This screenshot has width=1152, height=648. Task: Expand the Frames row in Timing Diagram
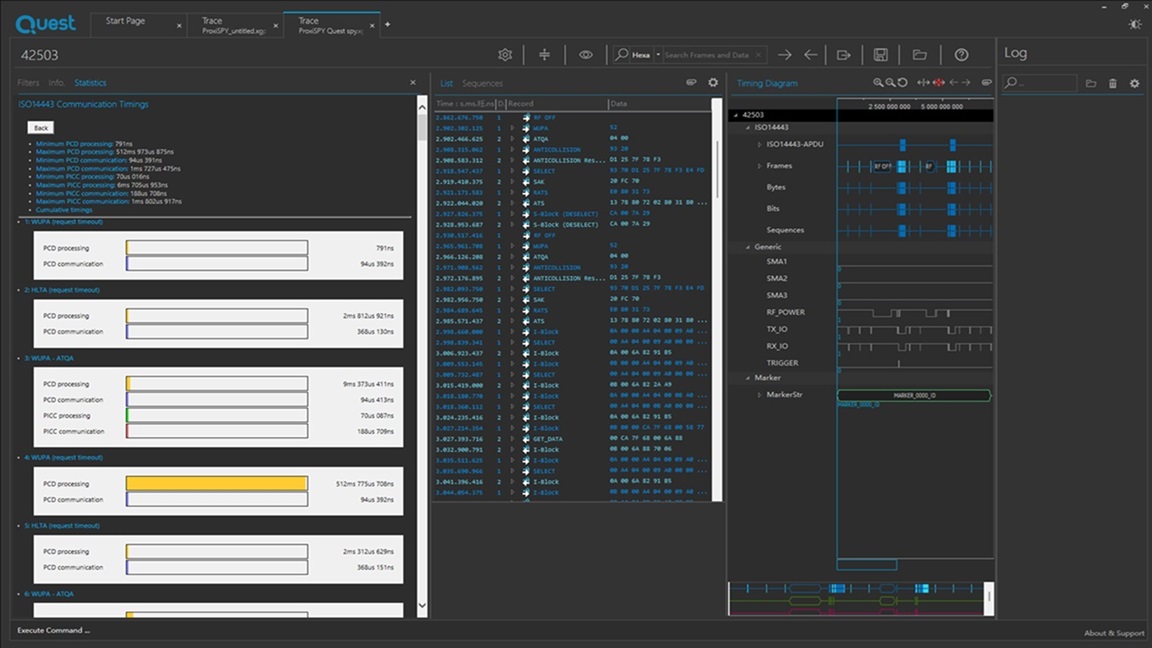click(759, 166)
